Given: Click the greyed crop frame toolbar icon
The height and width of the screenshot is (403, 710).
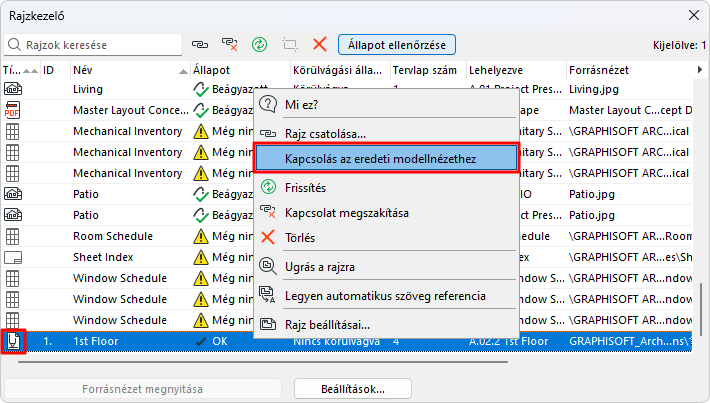Looking at the screenshot, I should click(x=290, y=44).
